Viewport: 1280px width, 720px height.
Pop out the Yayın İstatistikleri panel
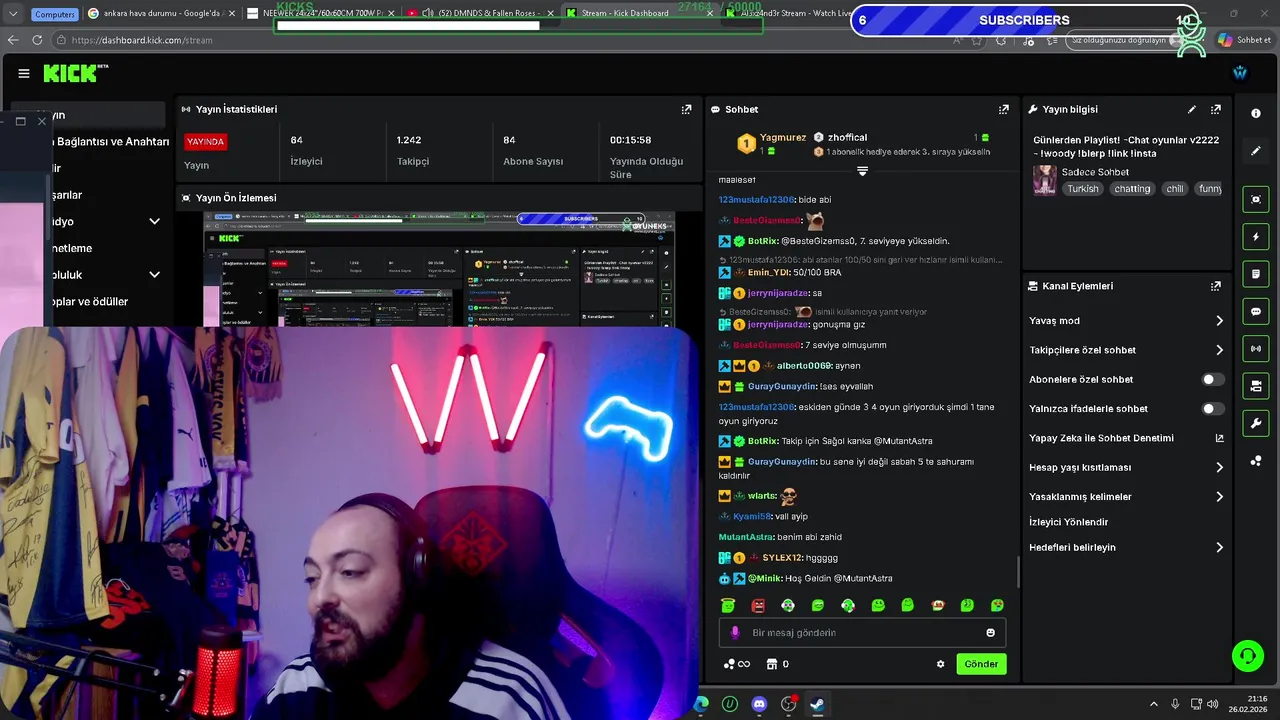point(686,109)
